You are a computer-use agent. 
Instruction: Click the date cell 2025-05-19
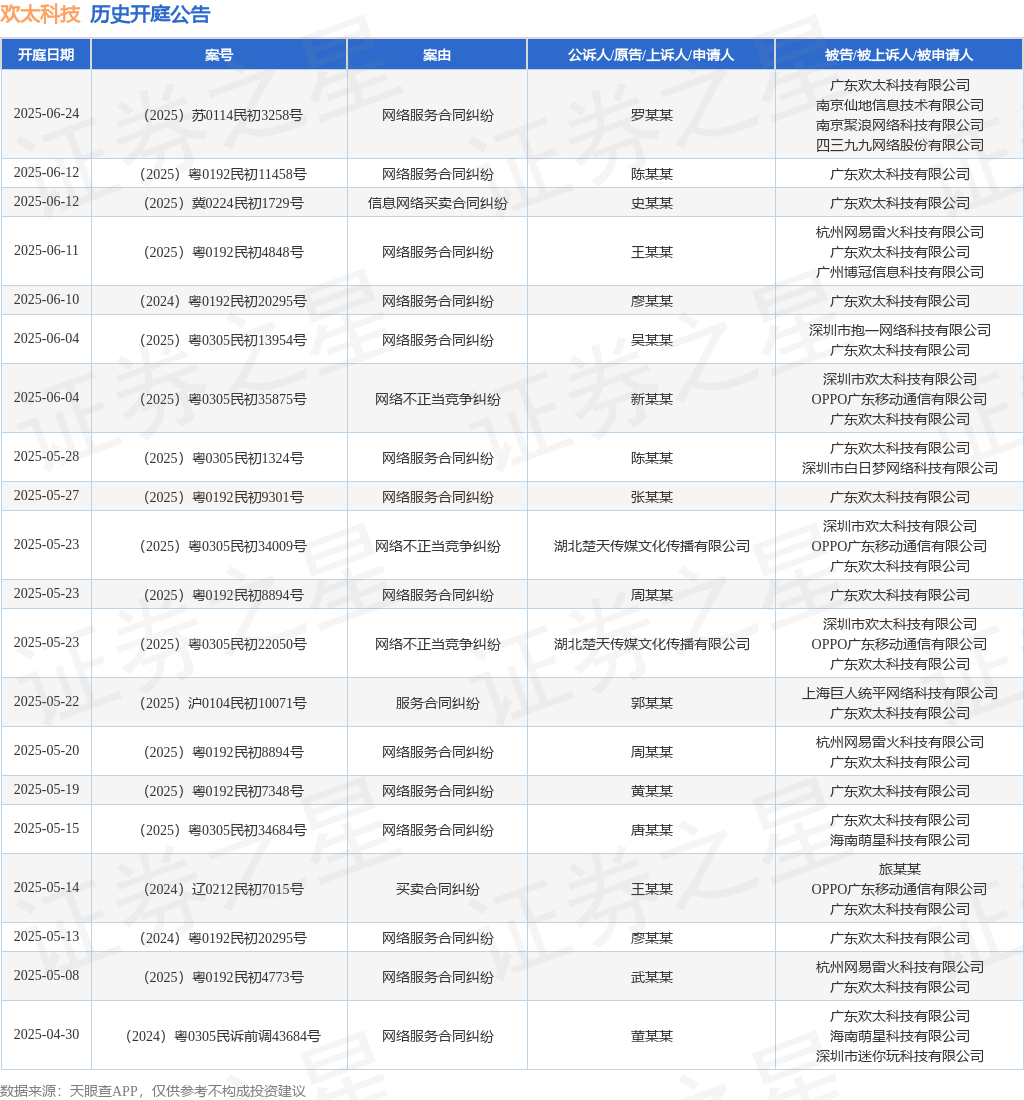point(46,790)
